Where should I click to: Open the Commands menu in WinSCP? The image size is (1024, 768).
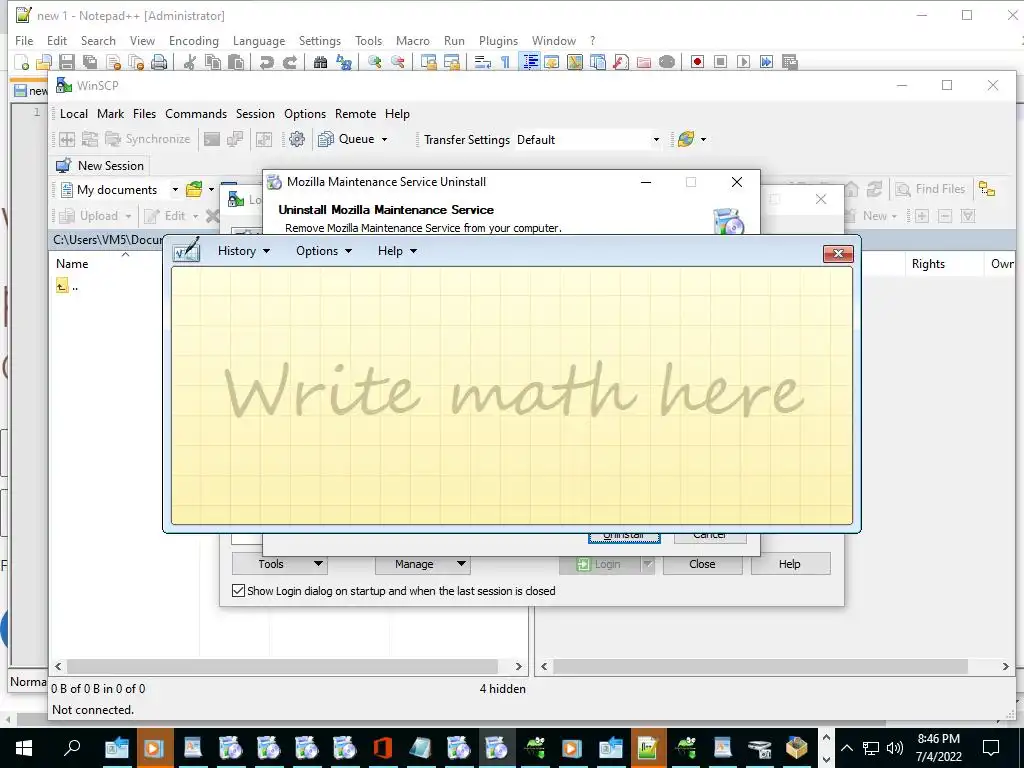[196, 114]
